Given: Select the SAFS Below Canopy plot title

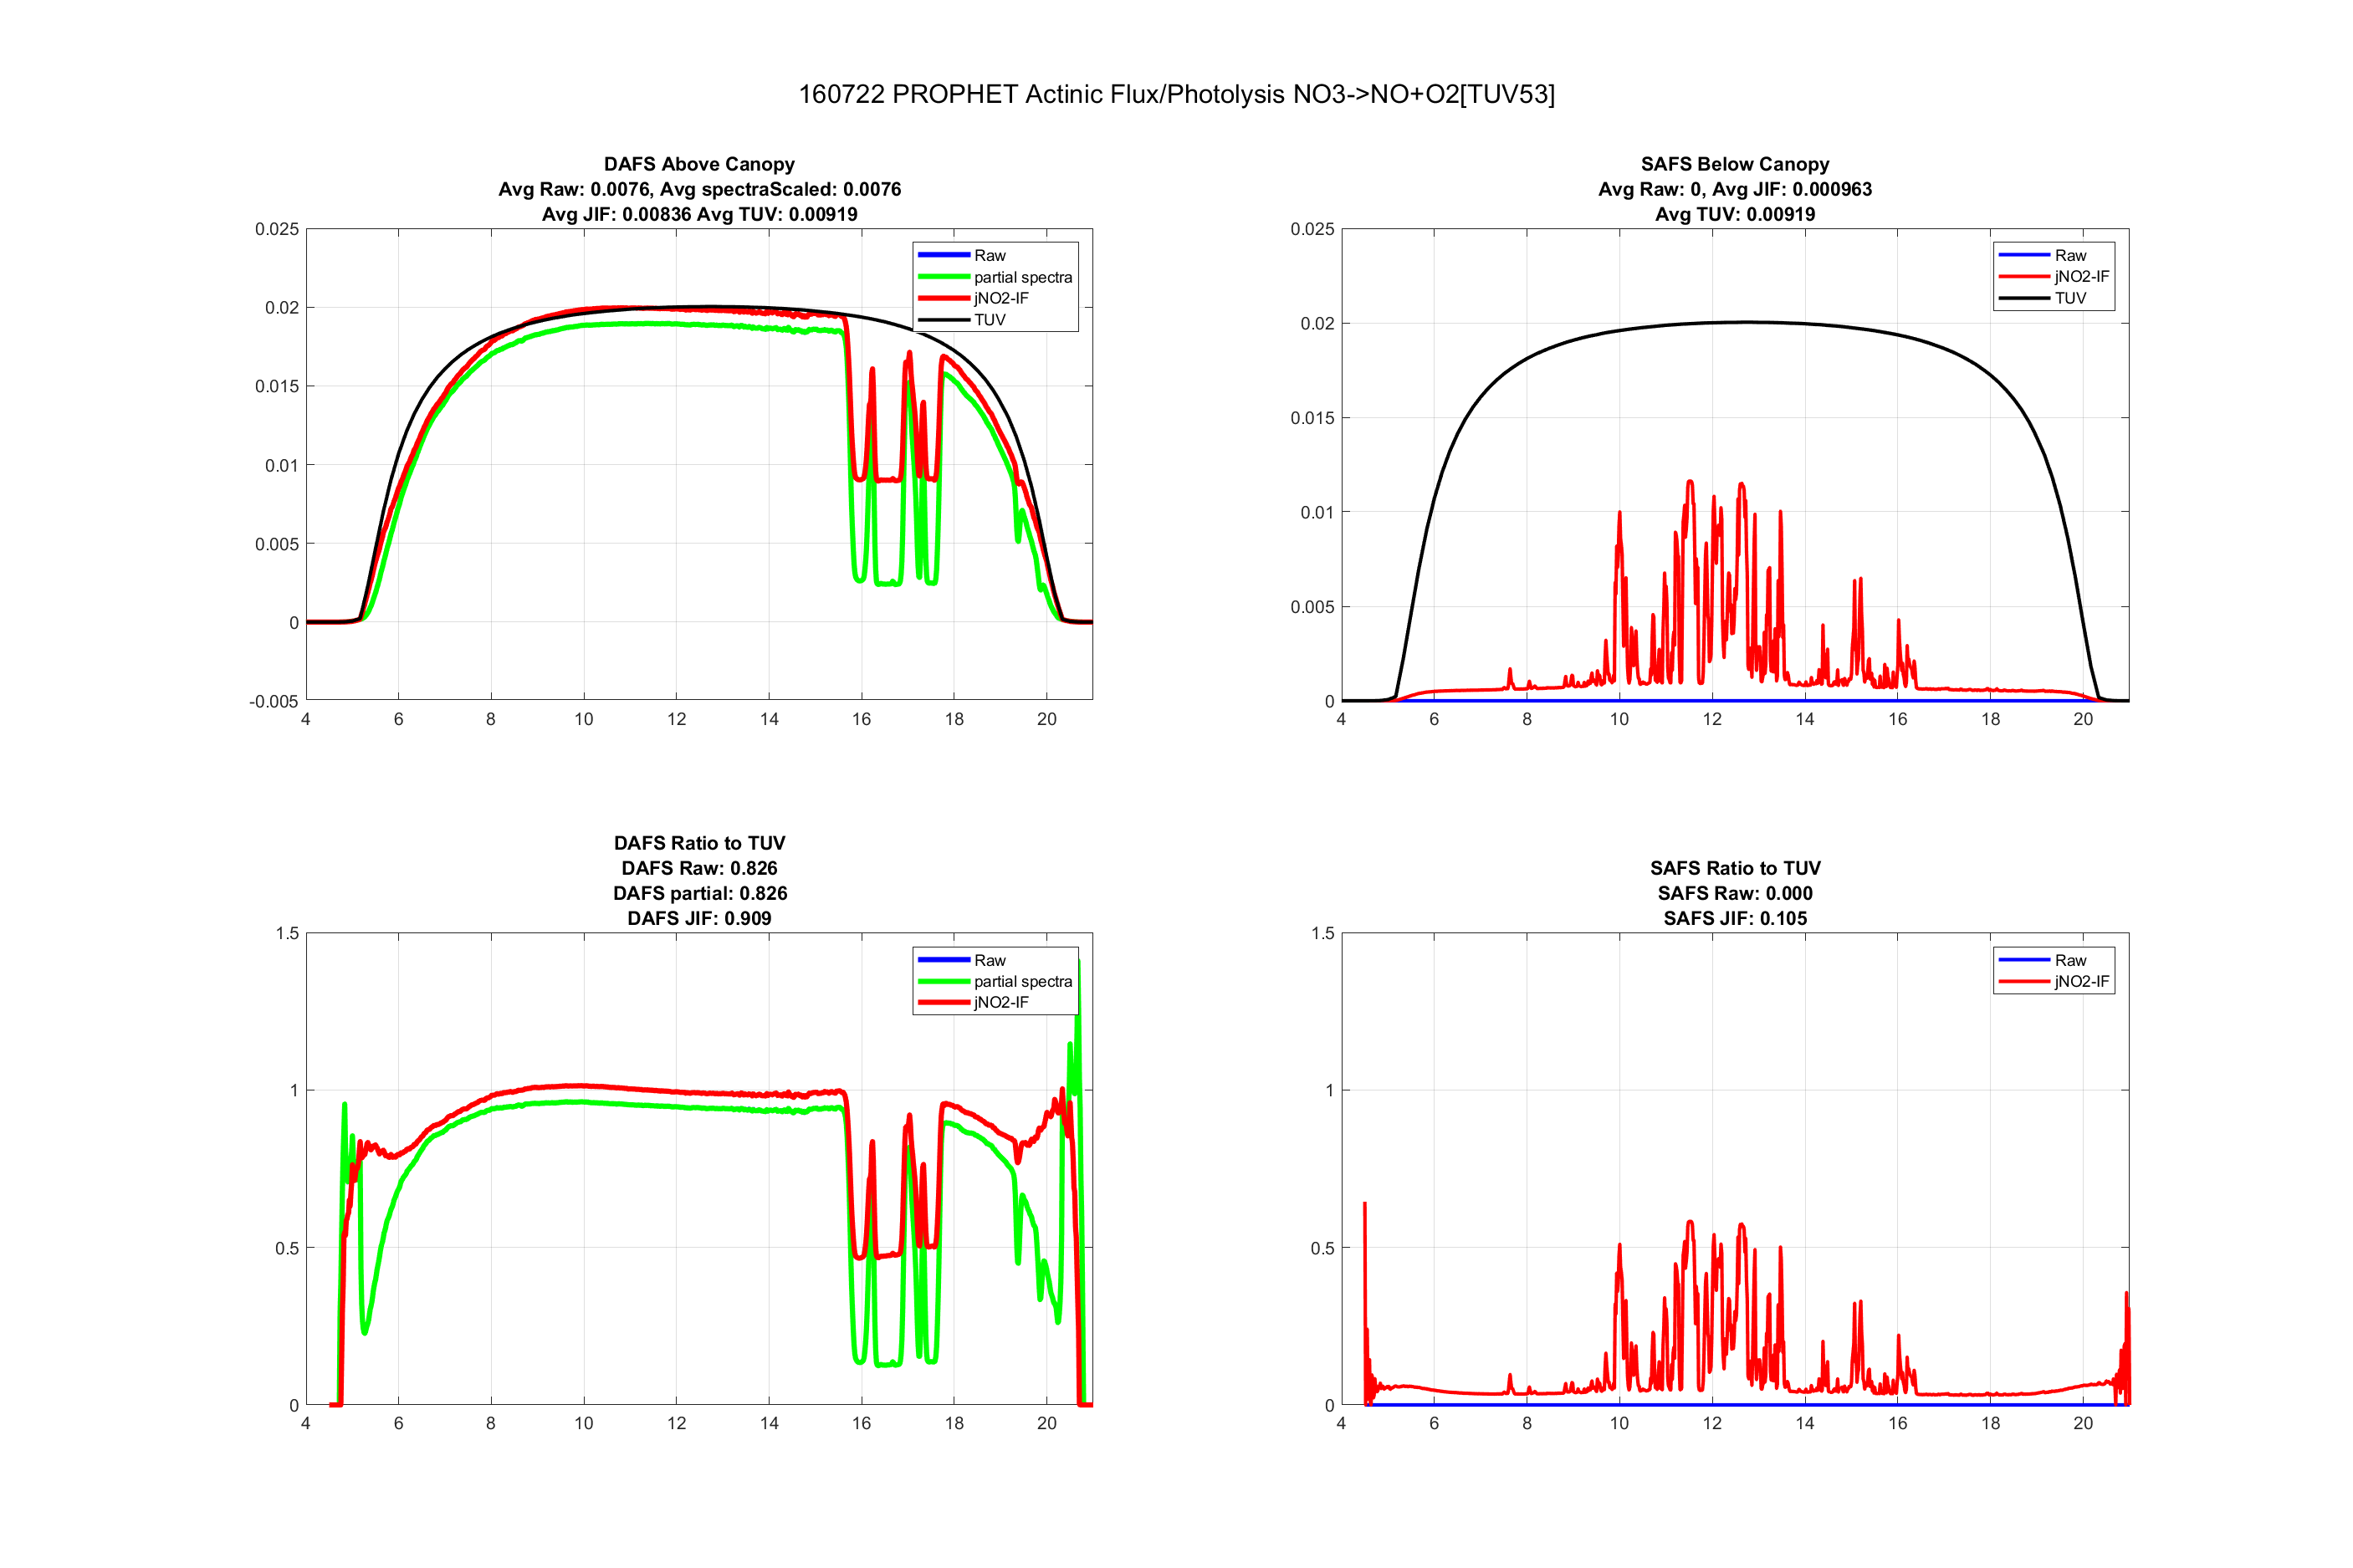Looking at the screenshot, I should (x=1734, y=164).
